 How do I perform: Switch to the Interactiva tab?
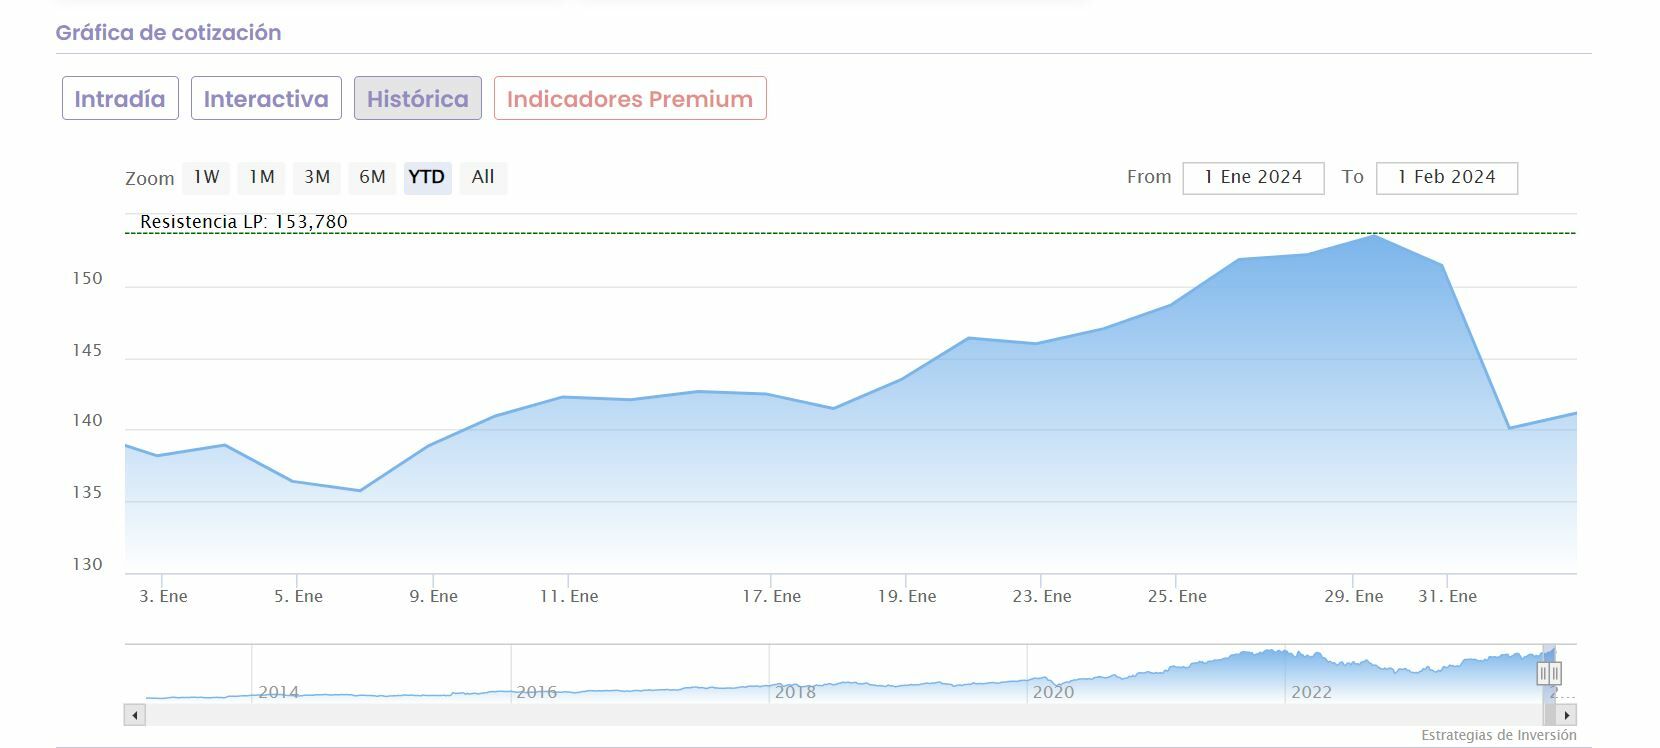(x=266, y=98)
